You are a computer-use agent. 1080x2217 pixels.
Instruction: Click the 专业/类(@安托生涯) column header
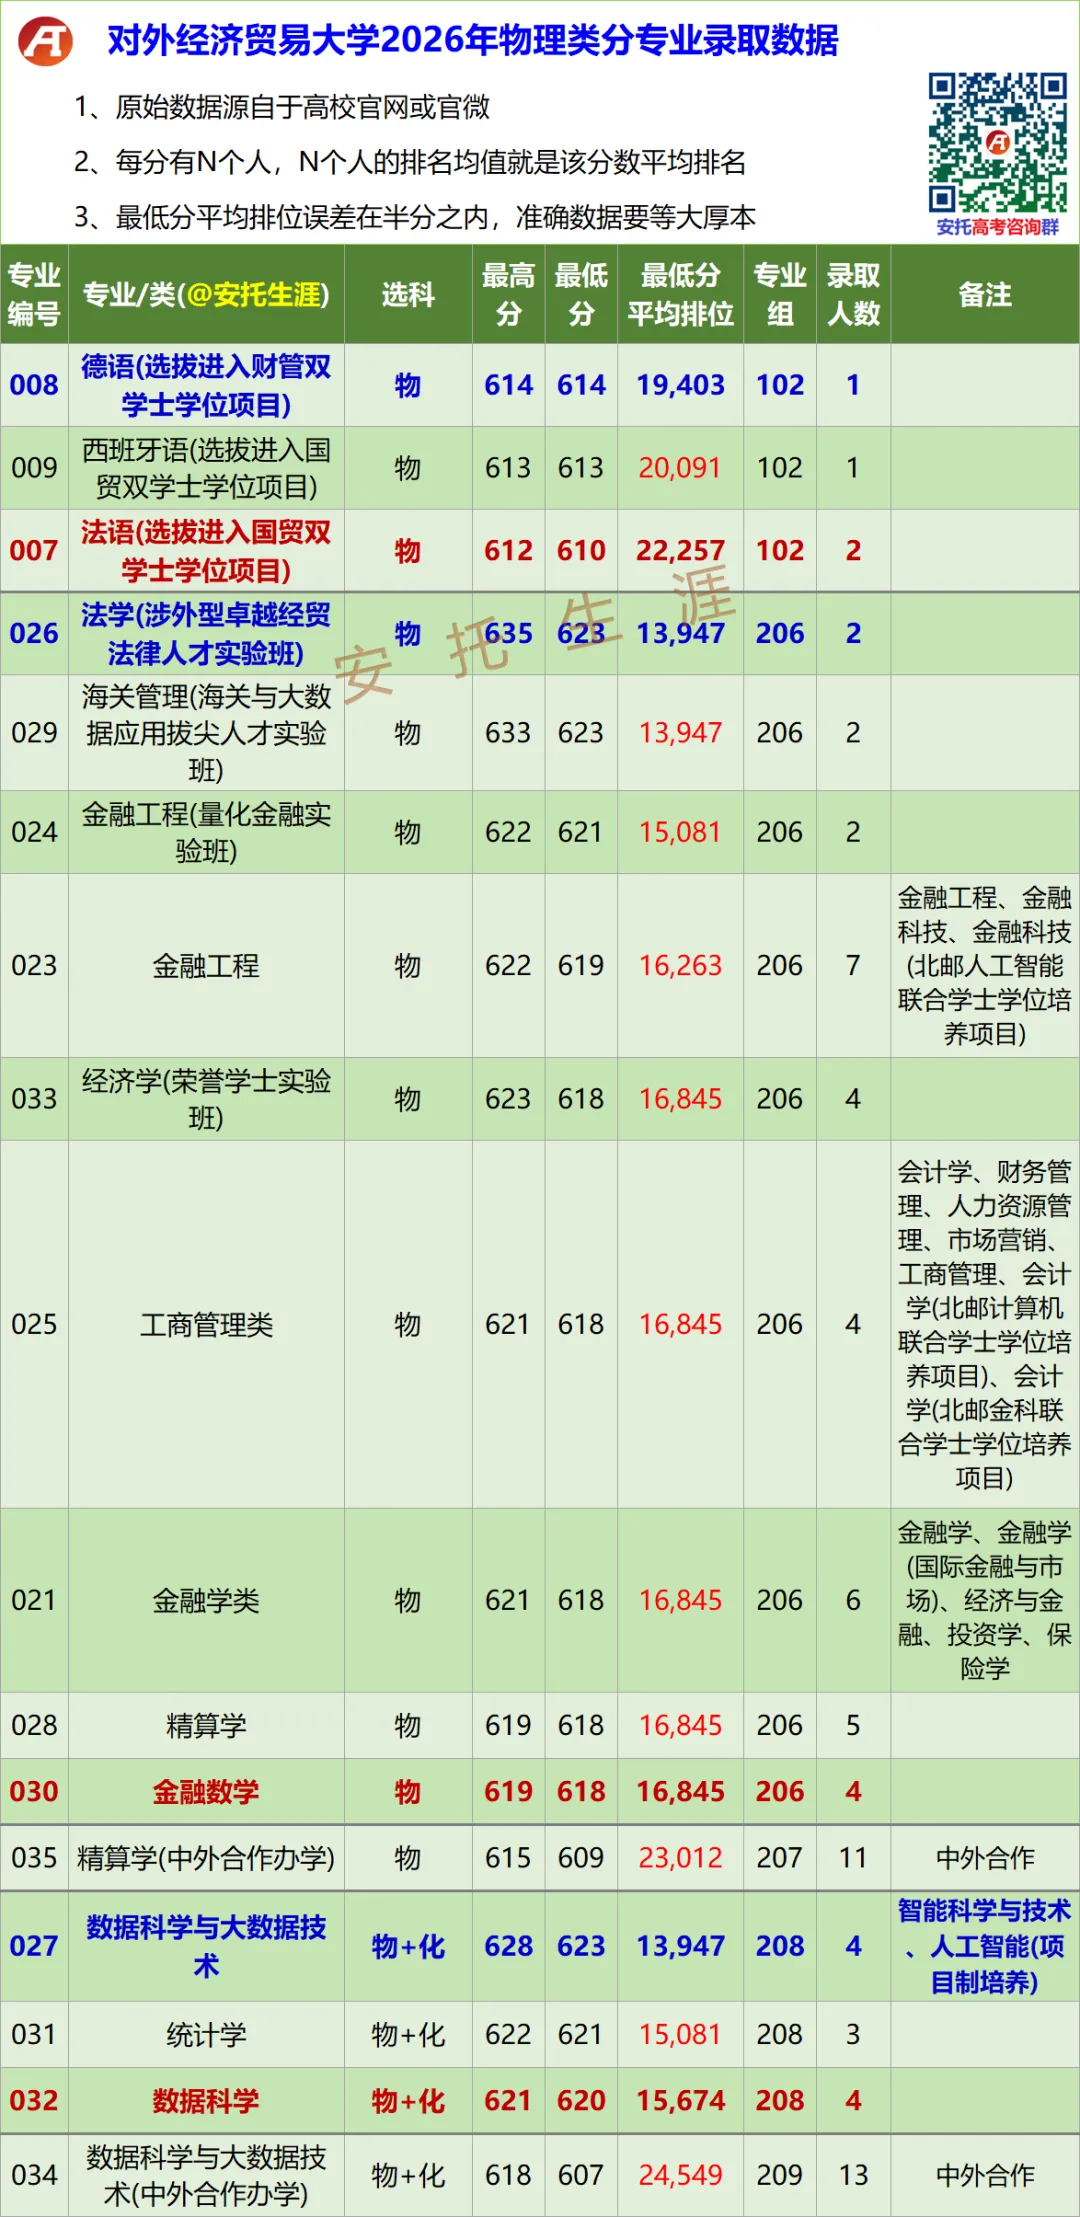point(206,294)
